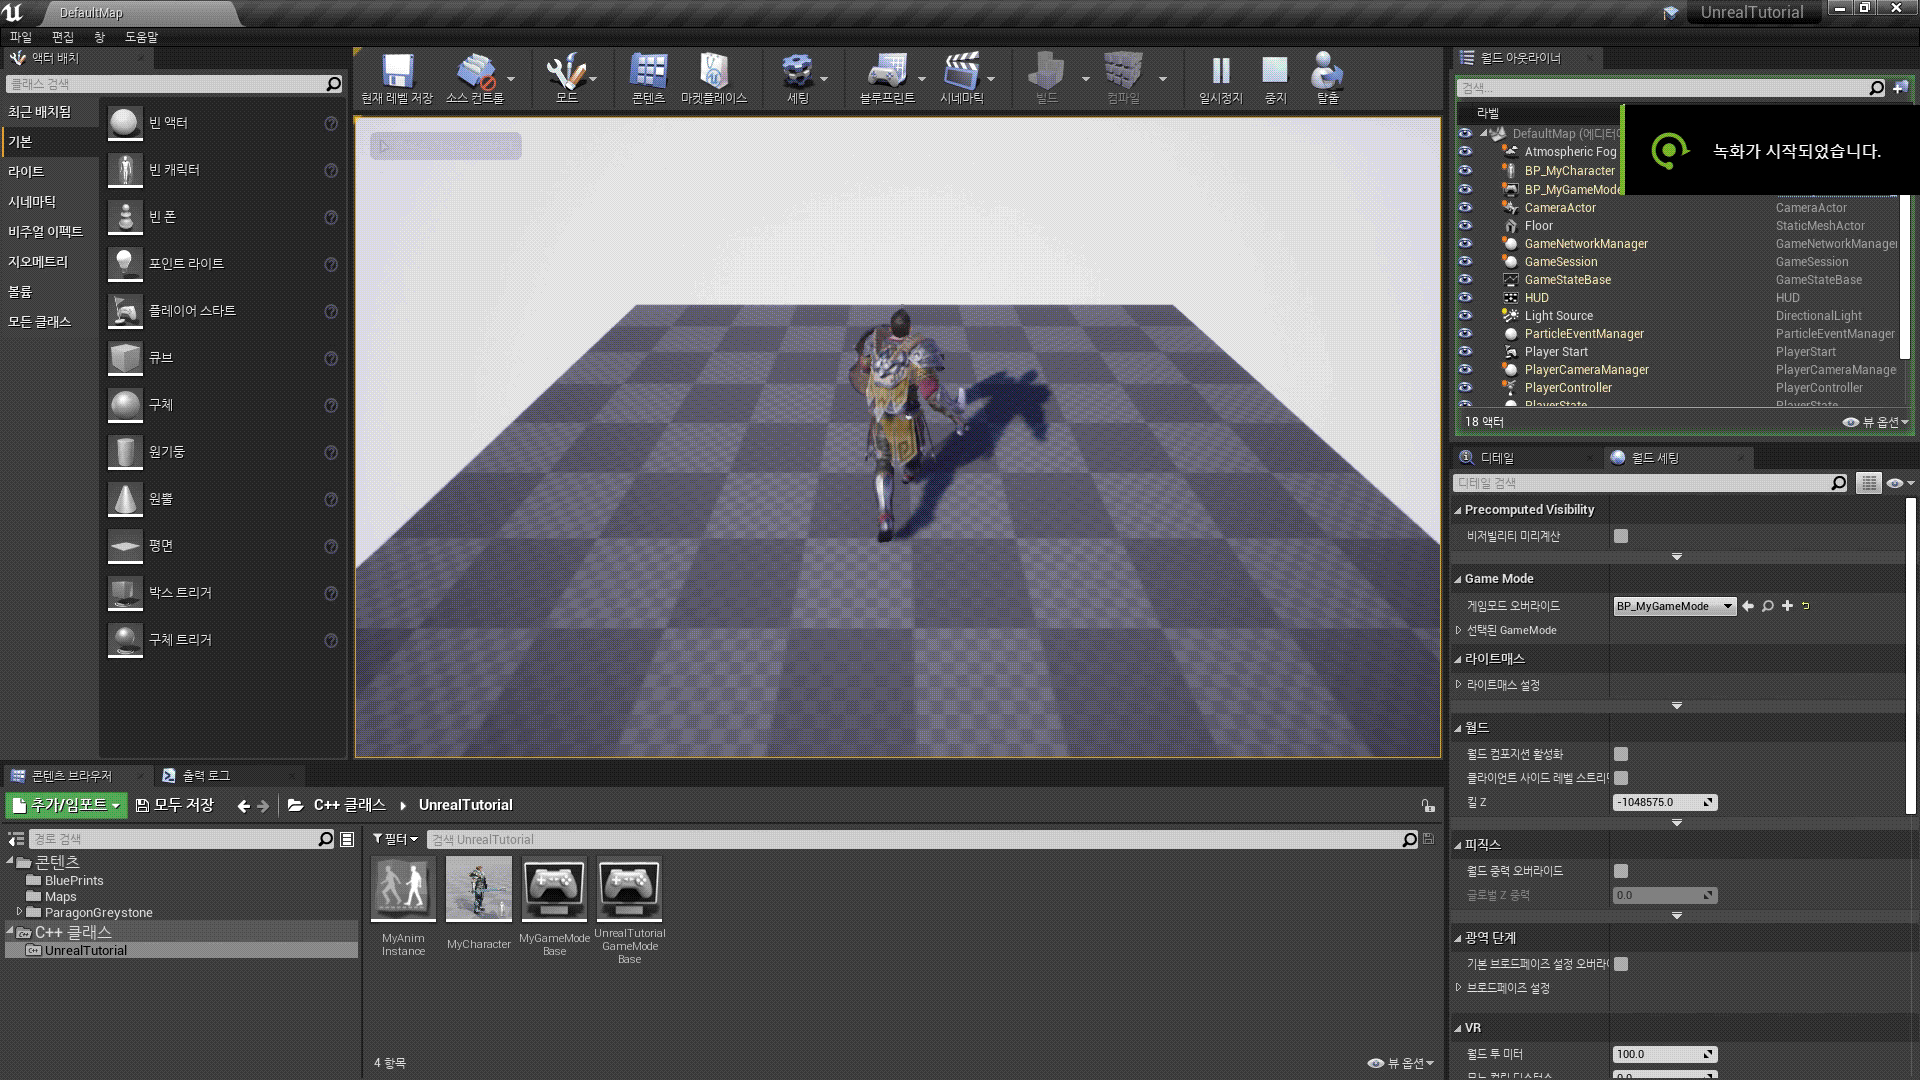Viewport: 1920px width, 1080px height.
Task: Toggle visibility of Floor actor
Action: (1465, 226)
